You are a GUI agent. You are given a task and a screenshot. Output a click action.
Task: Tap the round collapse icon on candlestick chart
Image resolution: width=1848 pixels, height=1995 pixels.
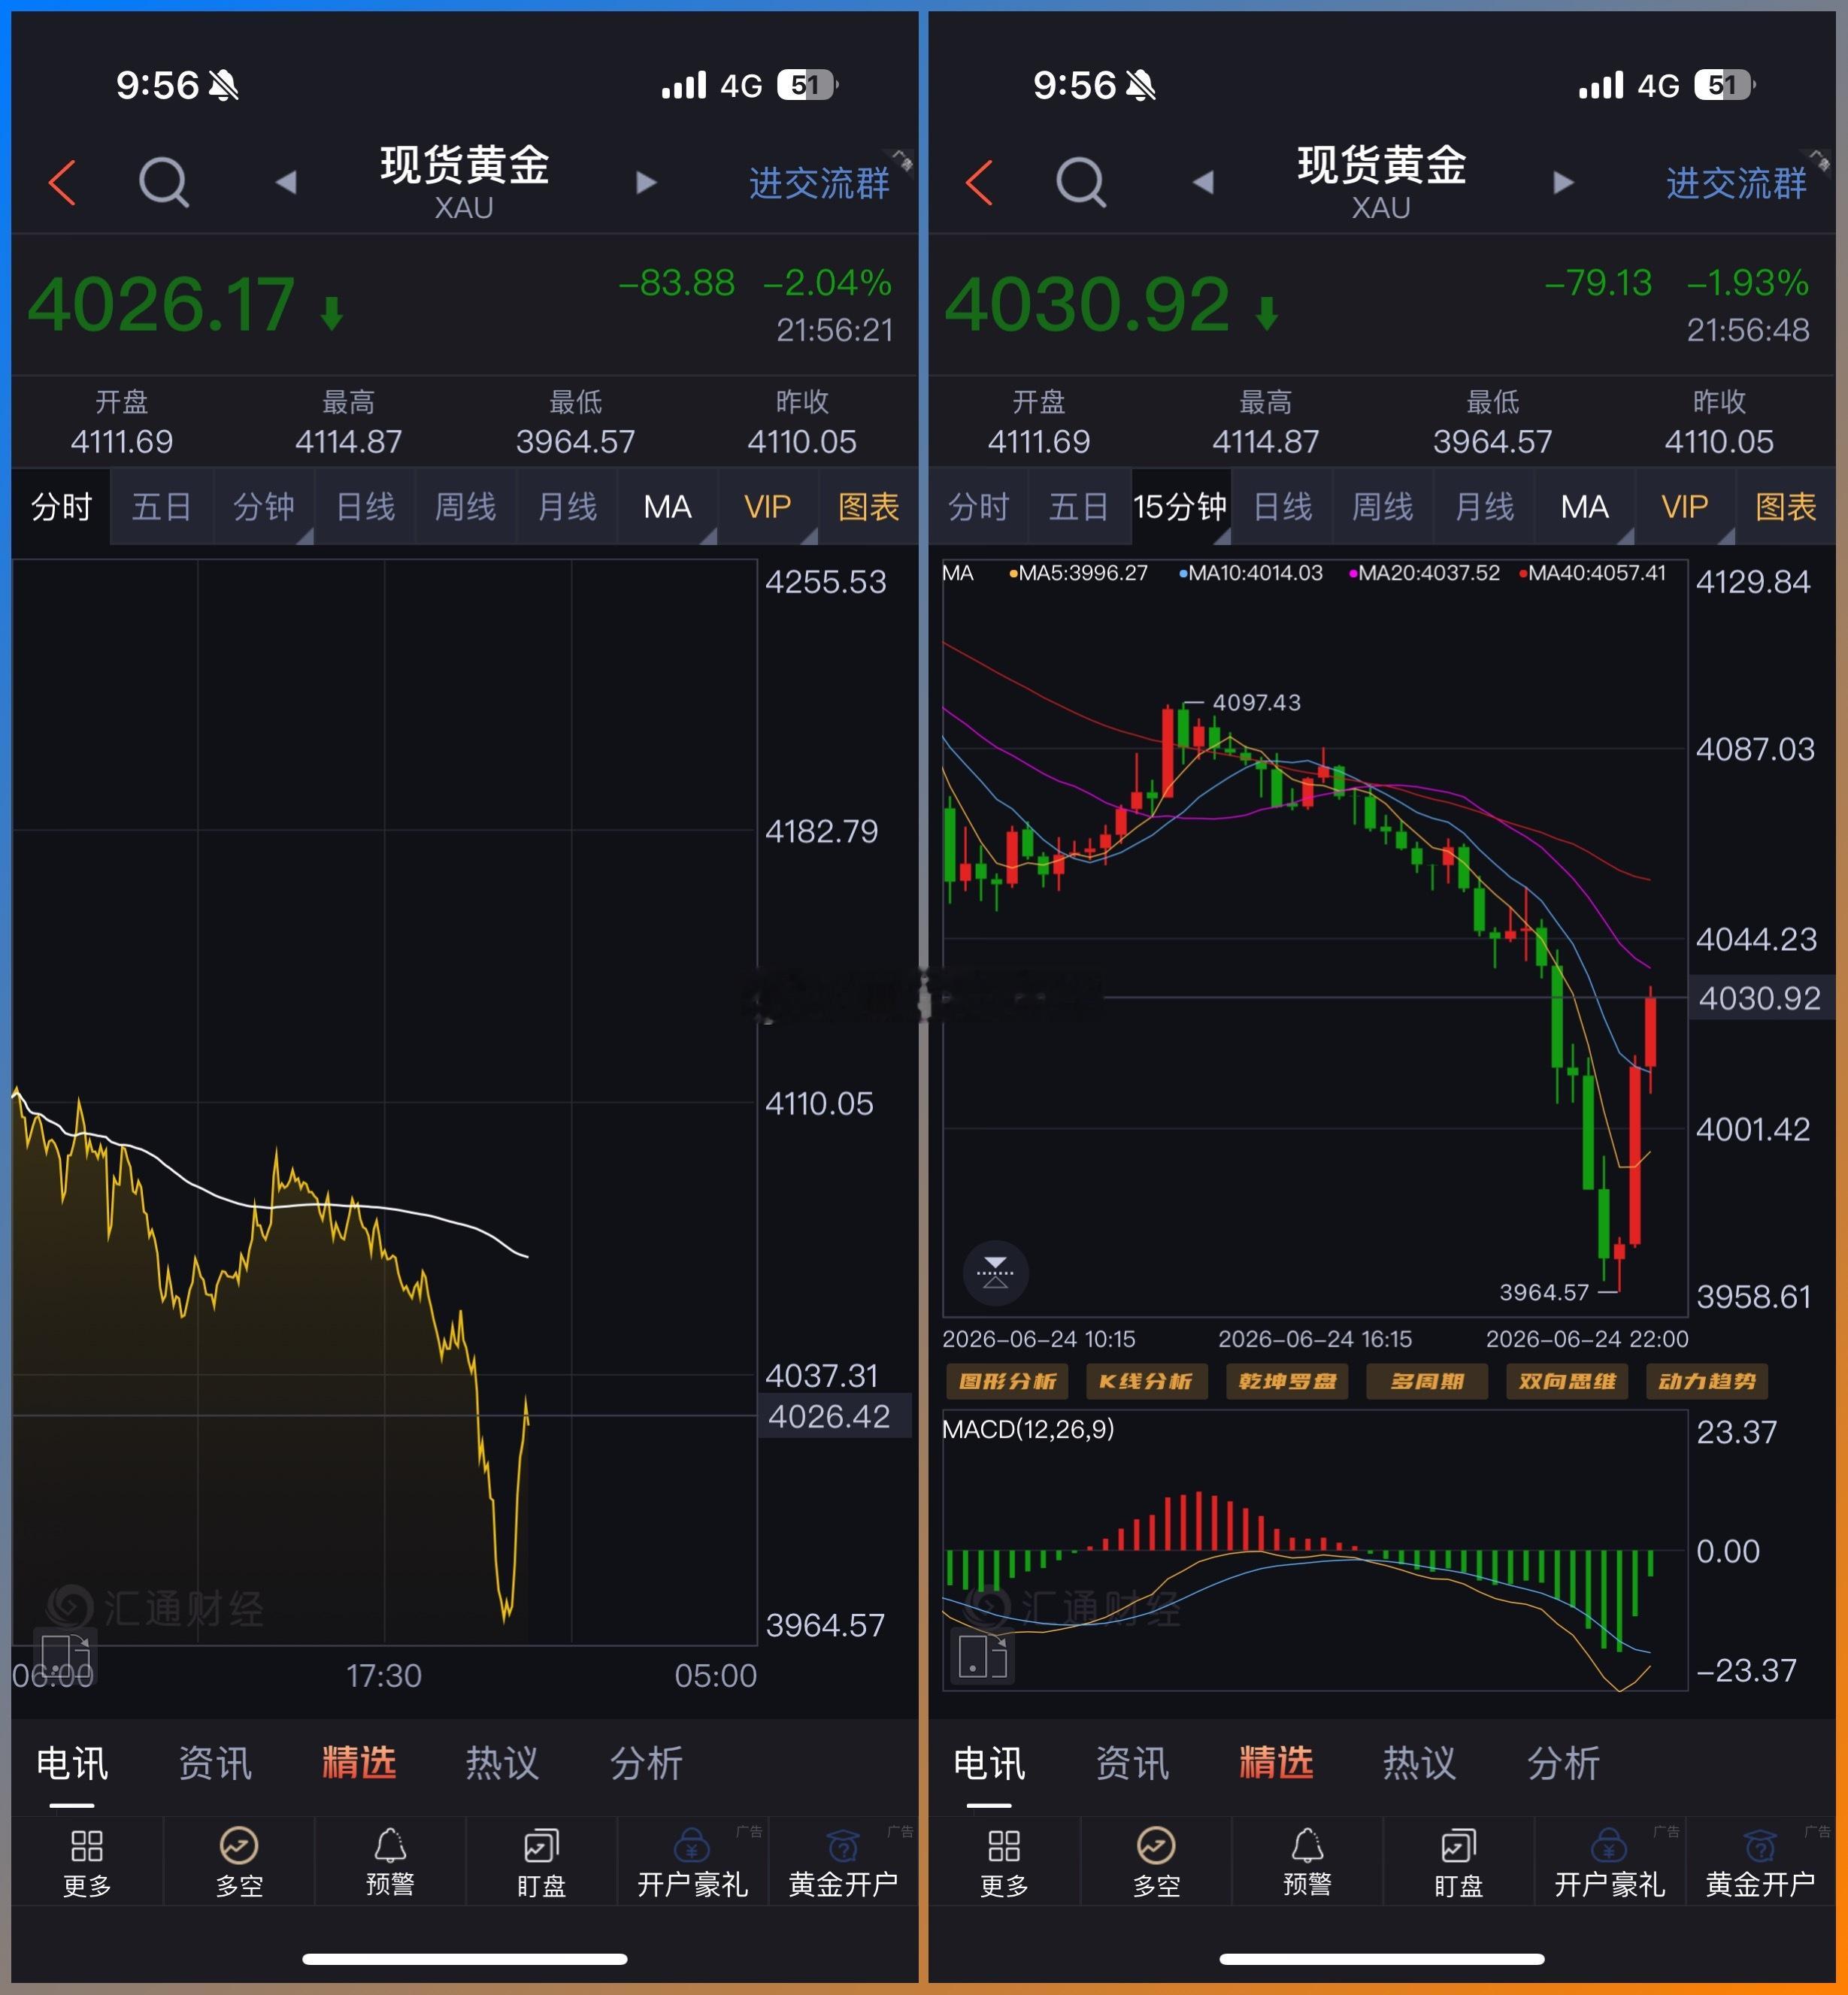[x=995, y=1273]
